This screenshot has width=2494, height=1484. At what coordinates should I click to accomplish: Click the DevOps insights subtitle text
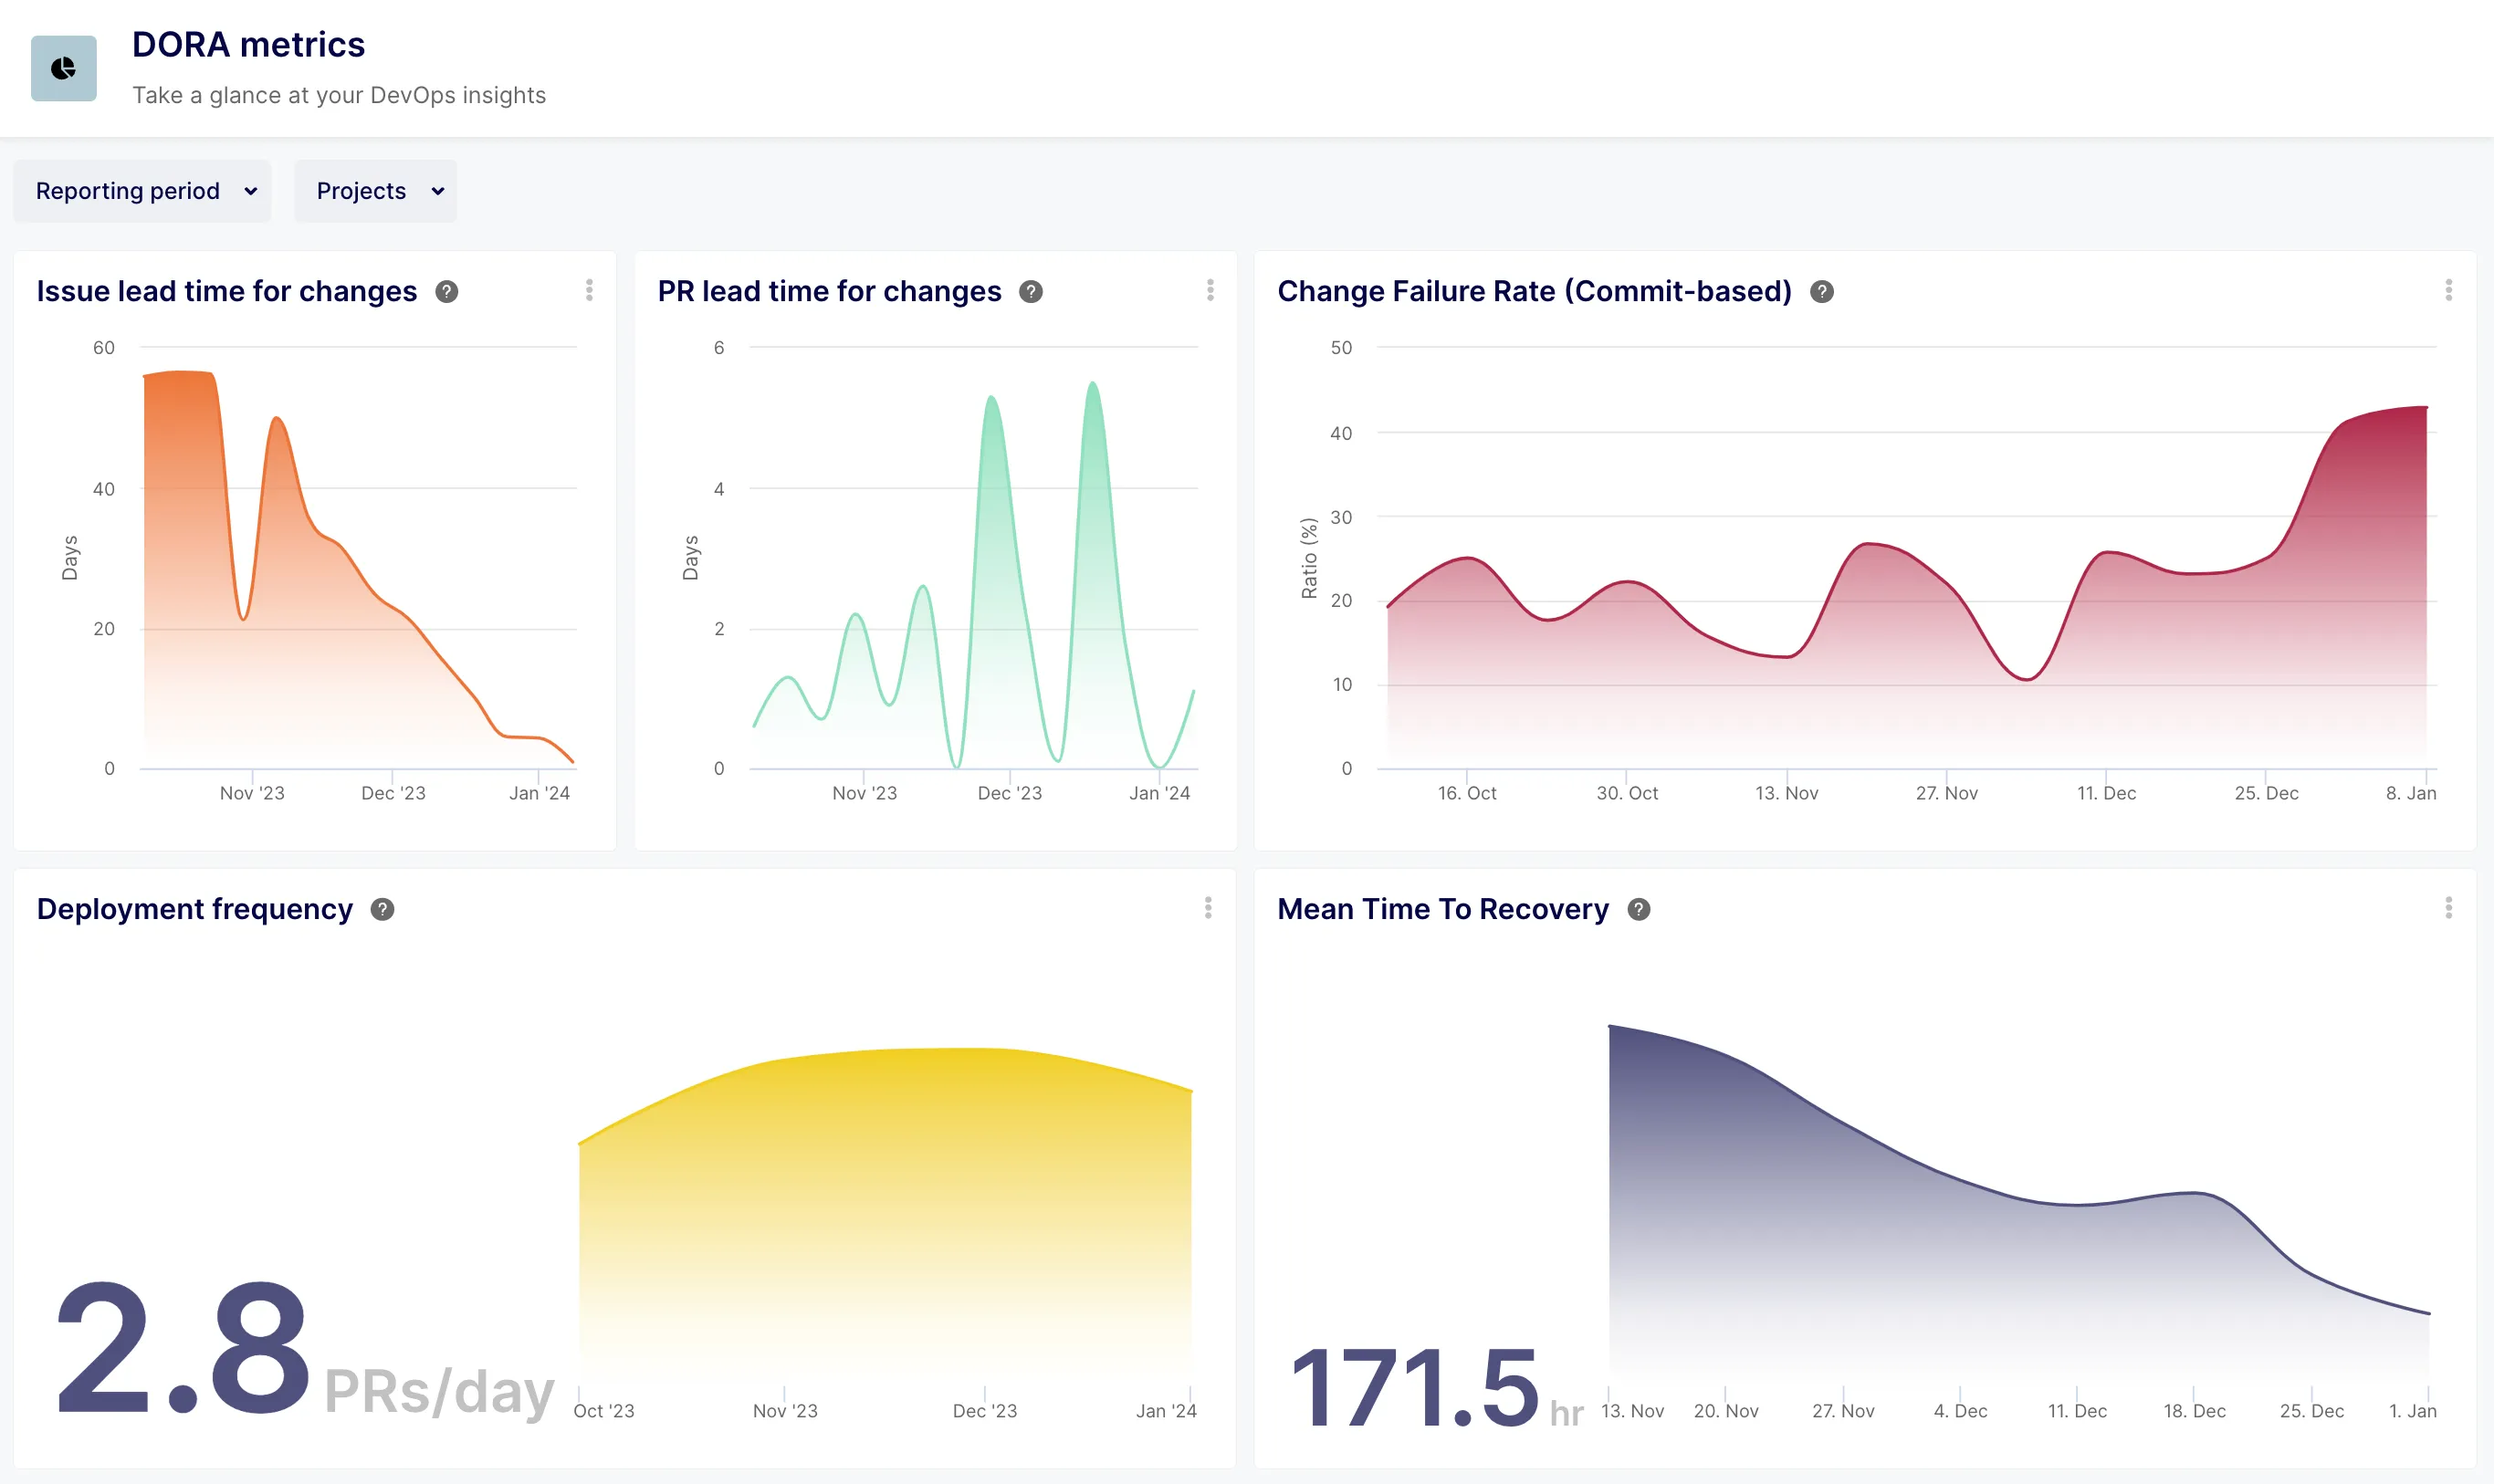[338, 95]
